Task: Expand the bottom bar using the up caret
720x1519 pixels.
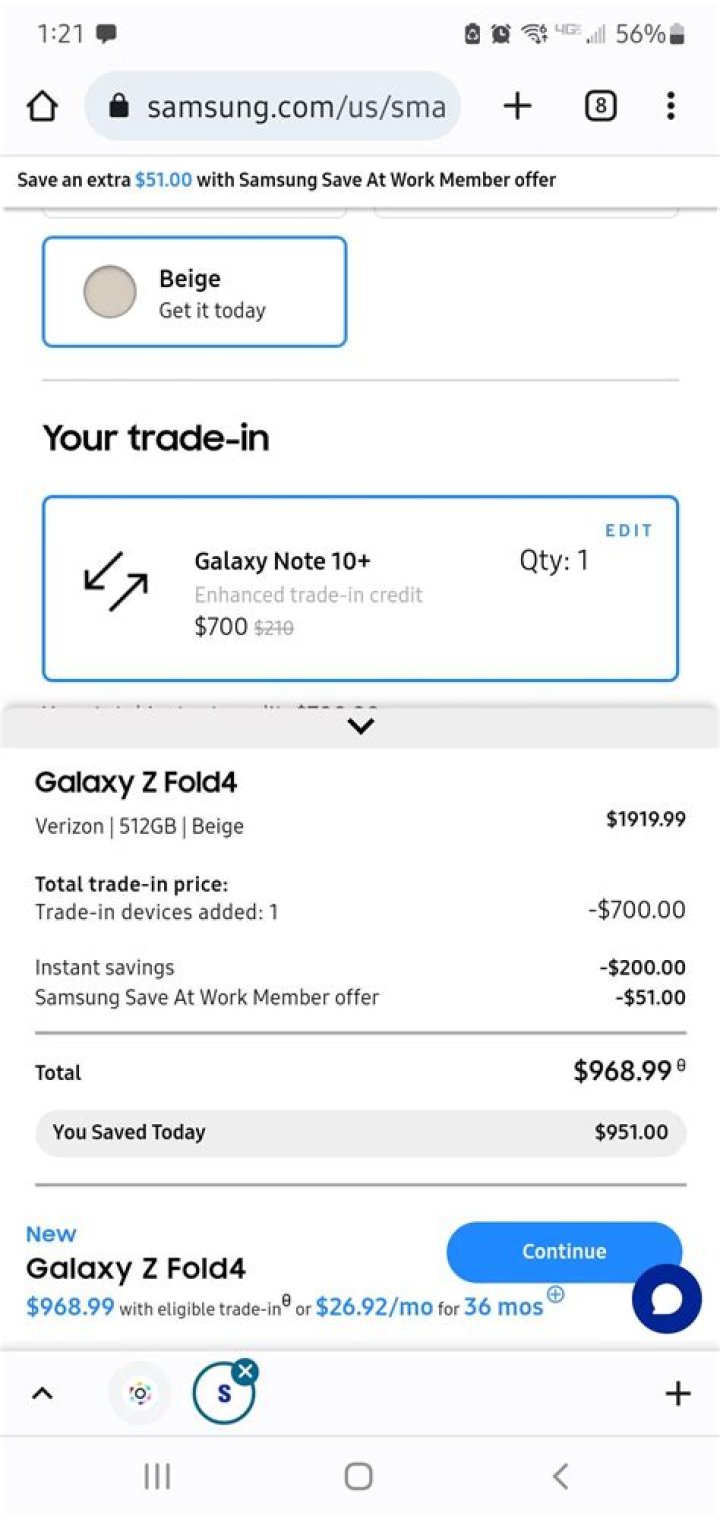Action: 42,1392
